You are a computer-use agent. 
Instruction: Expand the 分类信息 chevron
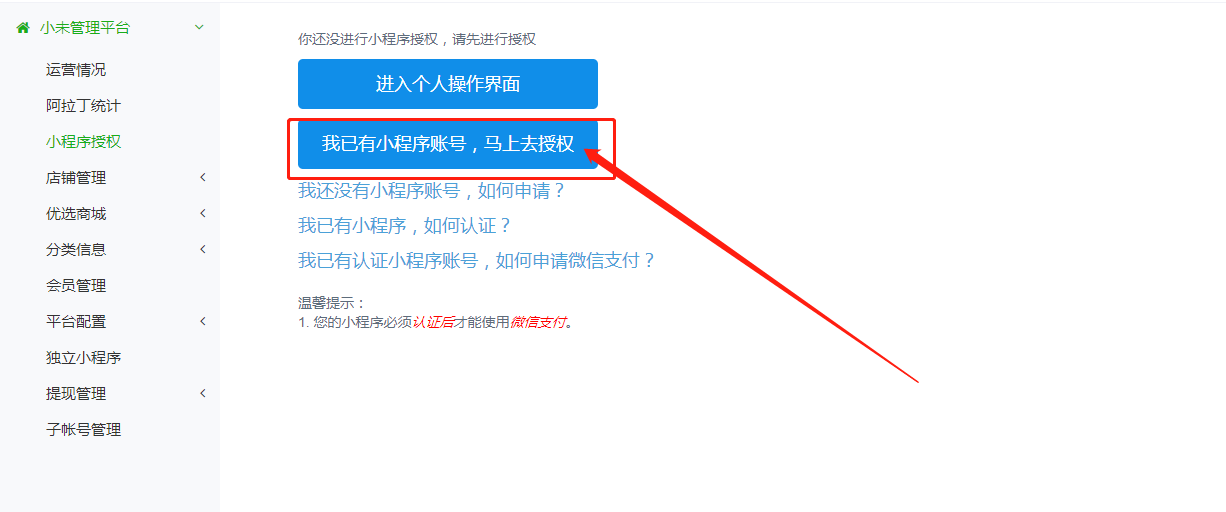(x=202, y=250)
